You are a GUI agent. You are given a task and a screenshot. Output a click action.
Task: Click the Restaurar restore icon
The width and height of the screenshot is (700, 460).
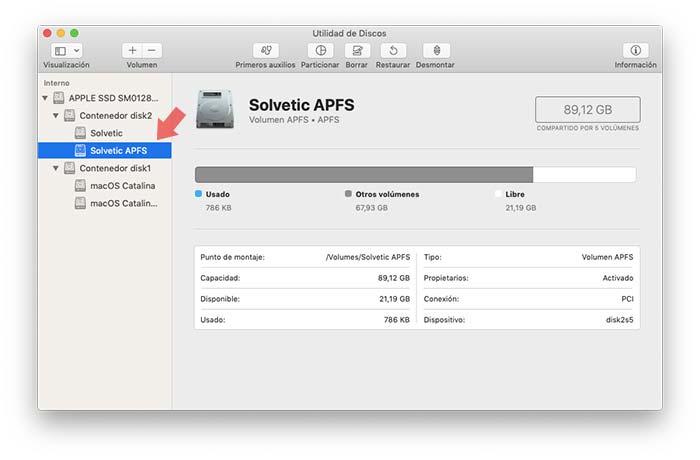[x=393, y=50]
